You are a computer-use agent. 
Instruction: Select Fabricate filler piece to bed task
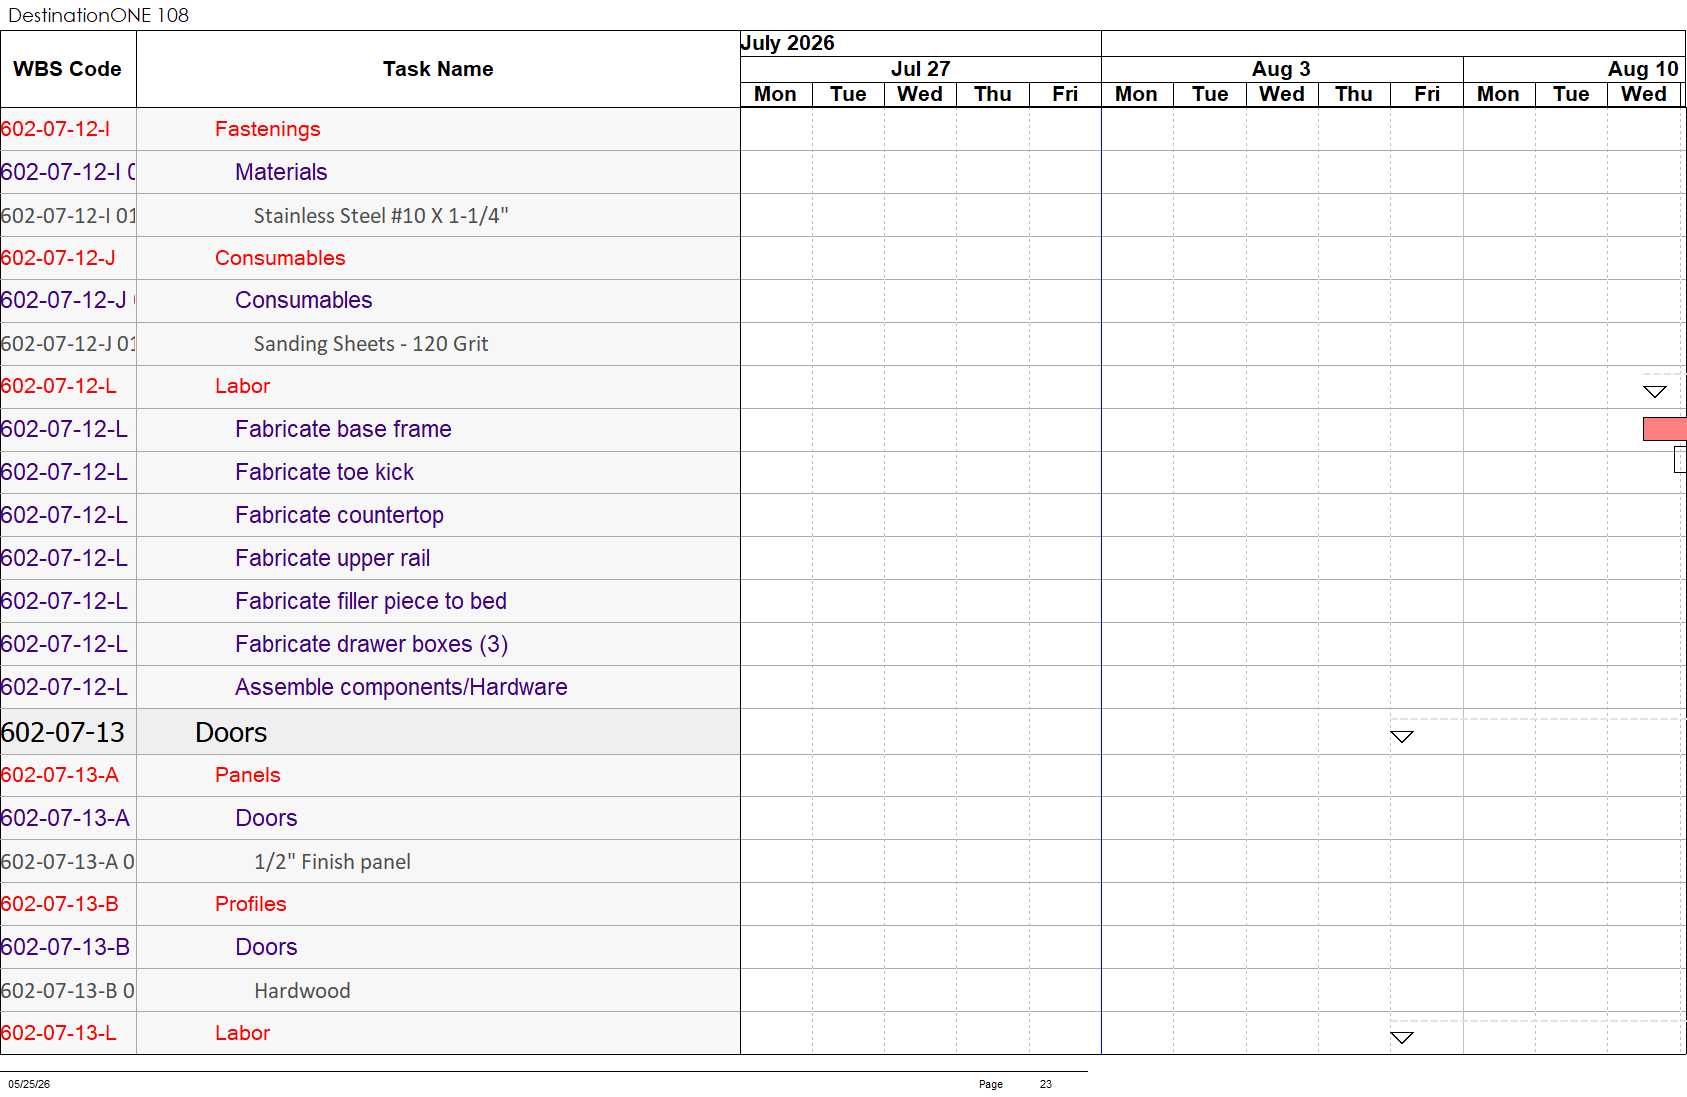pyautogui.click(x=371, y=601)
